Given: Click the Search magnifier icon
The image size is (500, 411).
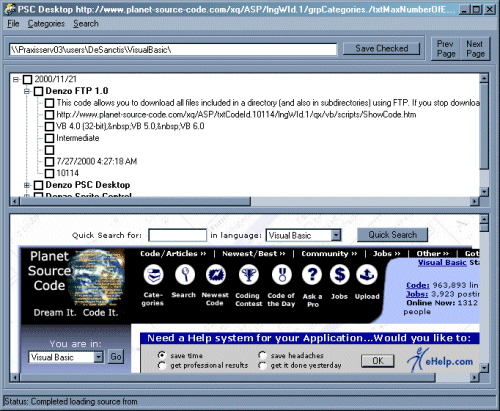Looking at the screenshot, I should coord(185,275).
